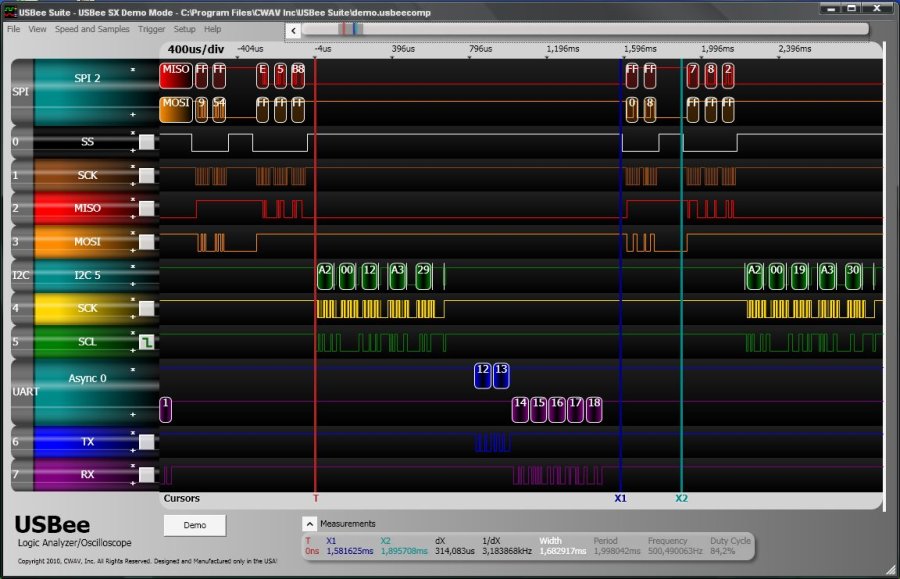
Task: Open the View menu
Action: [37, 29]
